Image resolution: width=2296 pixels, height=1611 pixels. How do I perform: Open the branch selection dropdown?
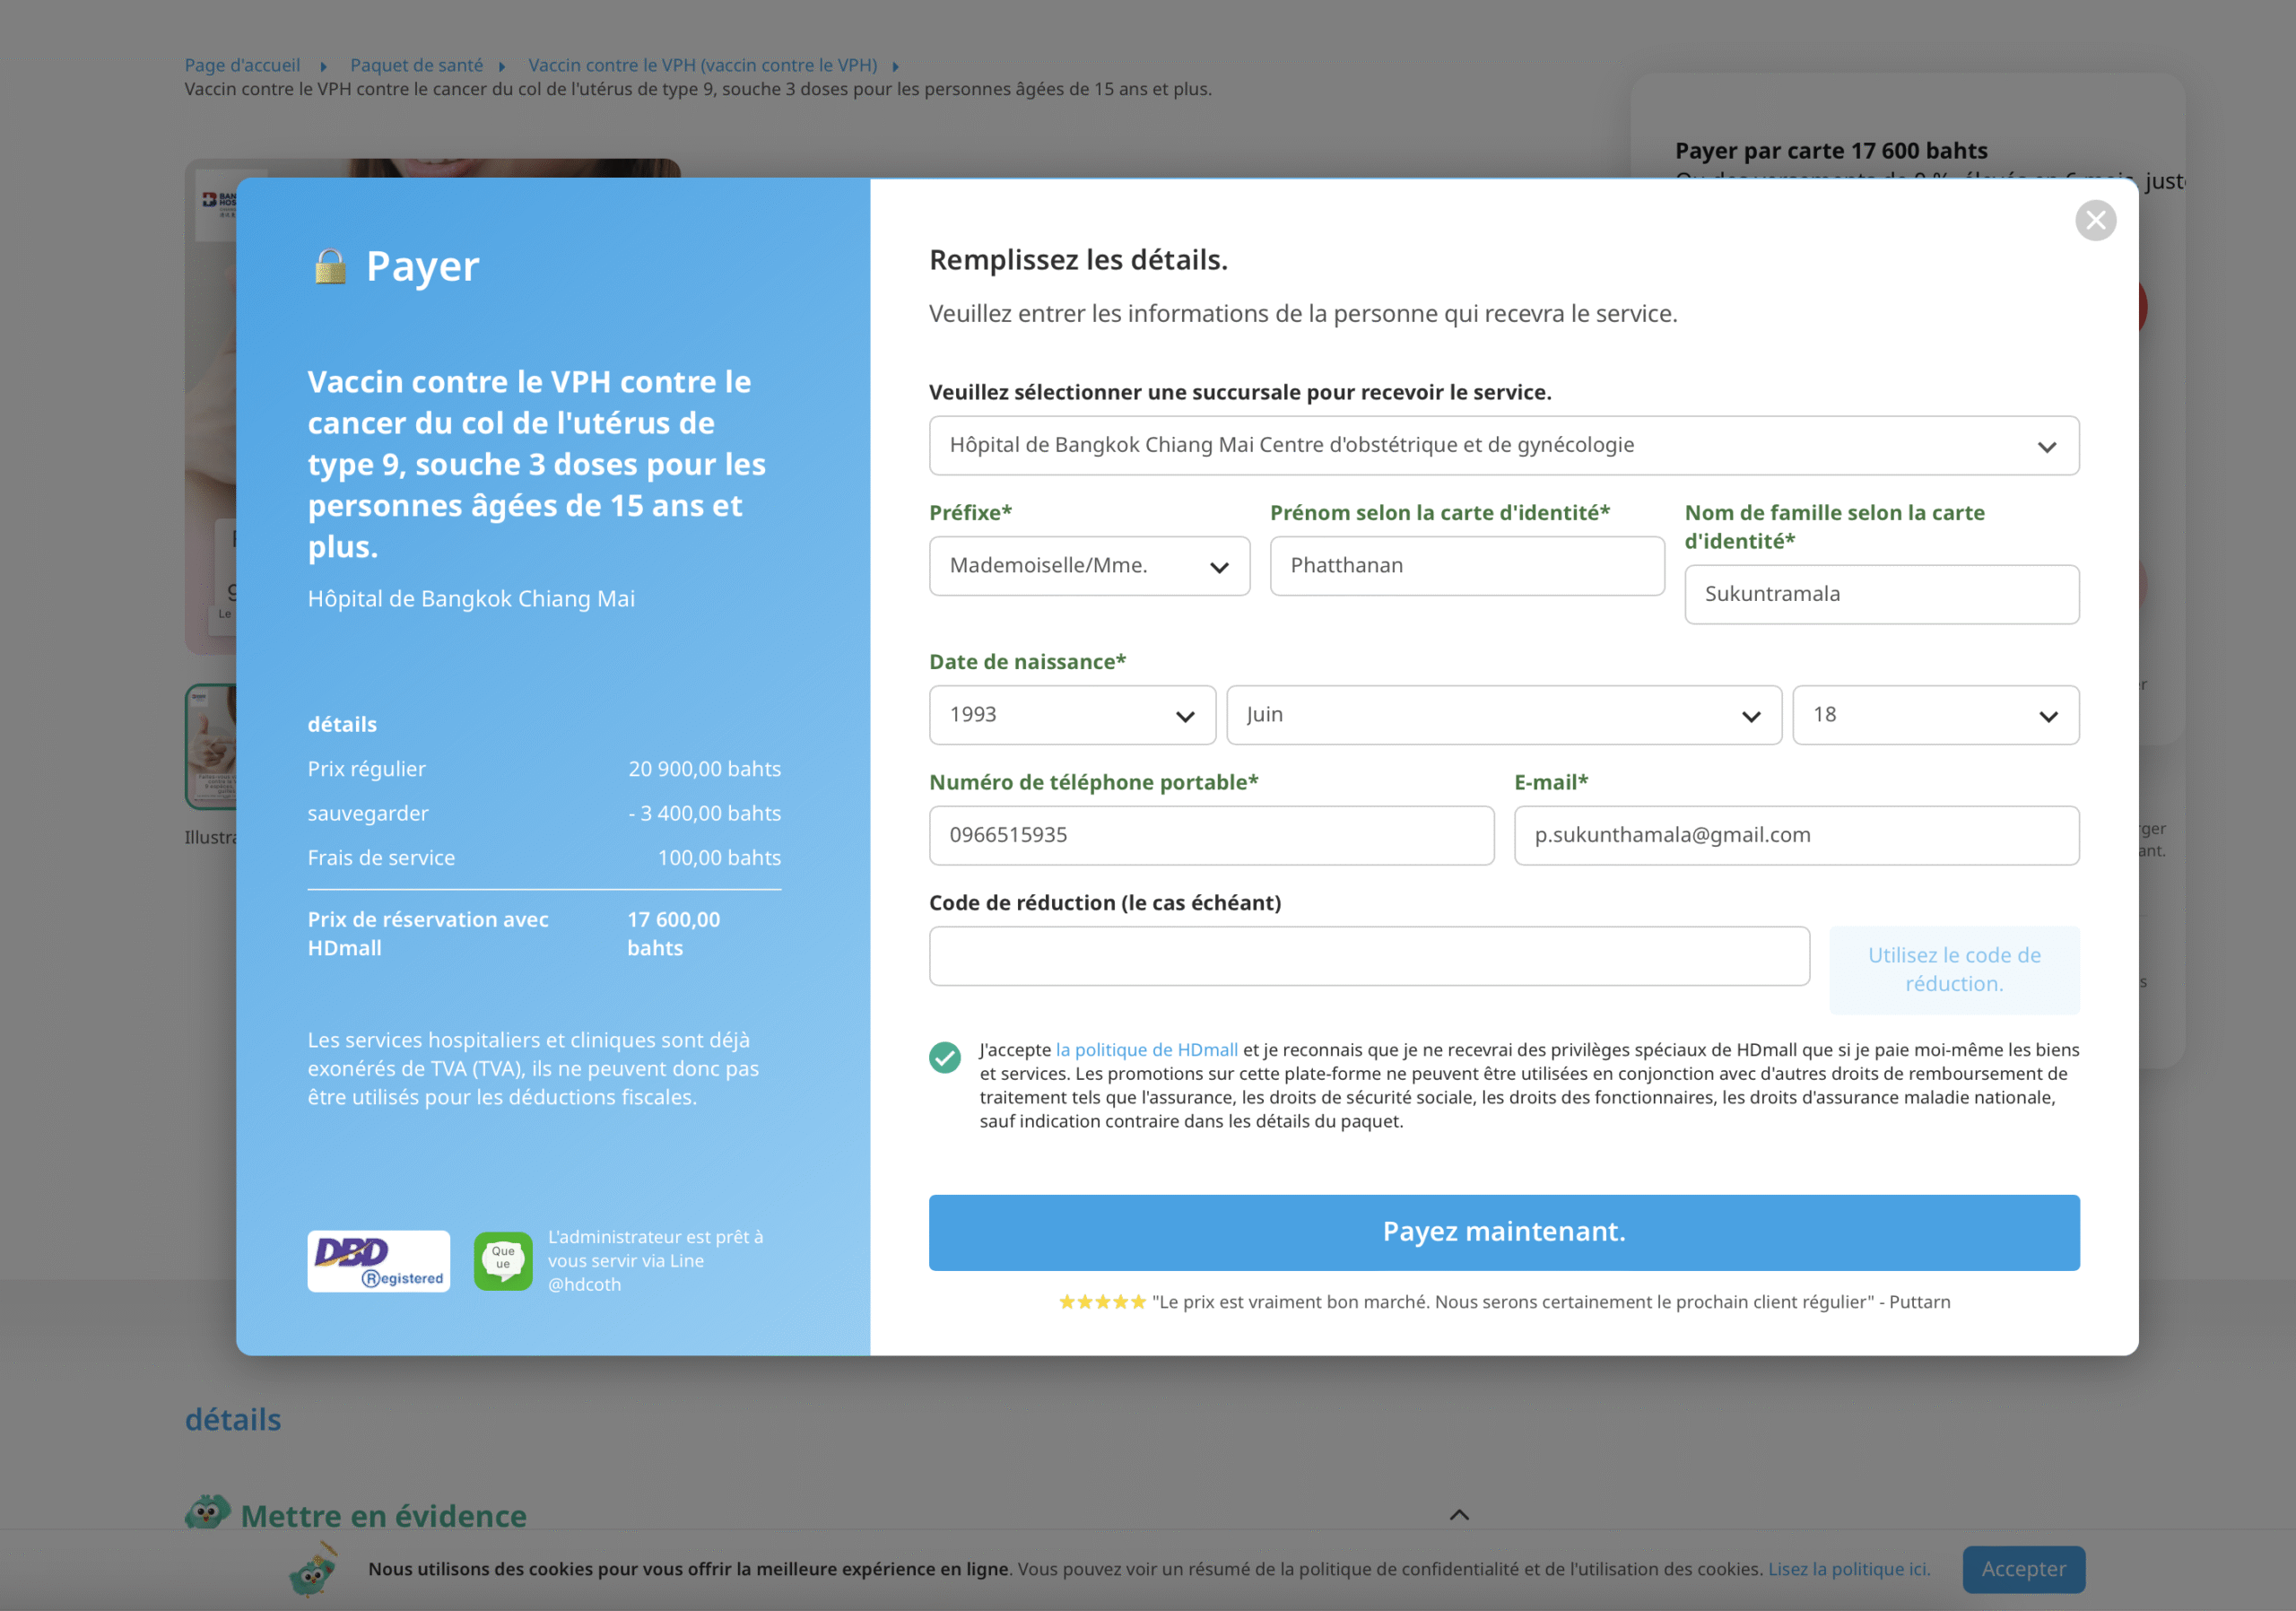[1503, 446]
